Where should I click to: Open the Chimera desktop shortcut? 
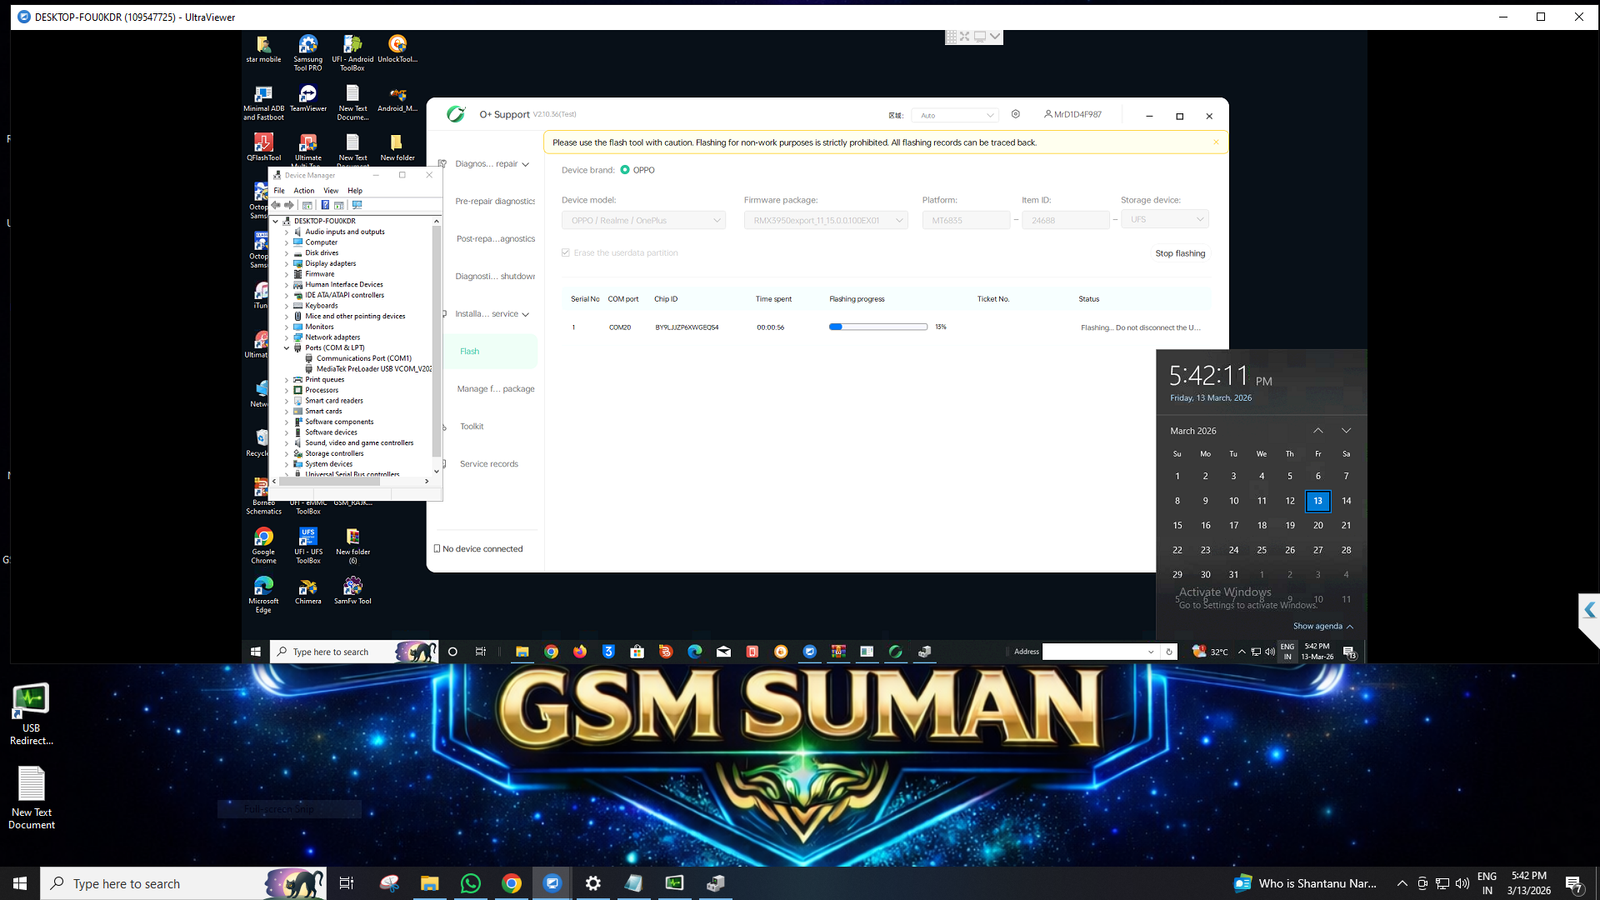point(308,587)
